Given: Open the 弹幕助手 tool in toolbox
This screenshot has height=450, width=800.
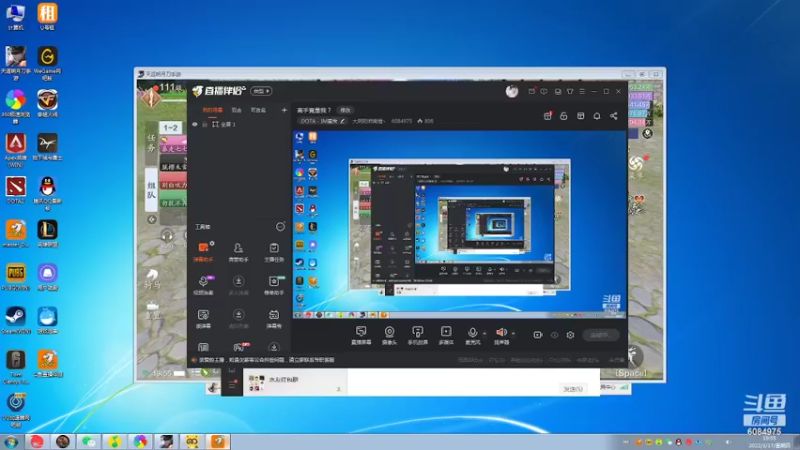Looking at the screenshot, I should pyautogui.click(x=203, y=252).
